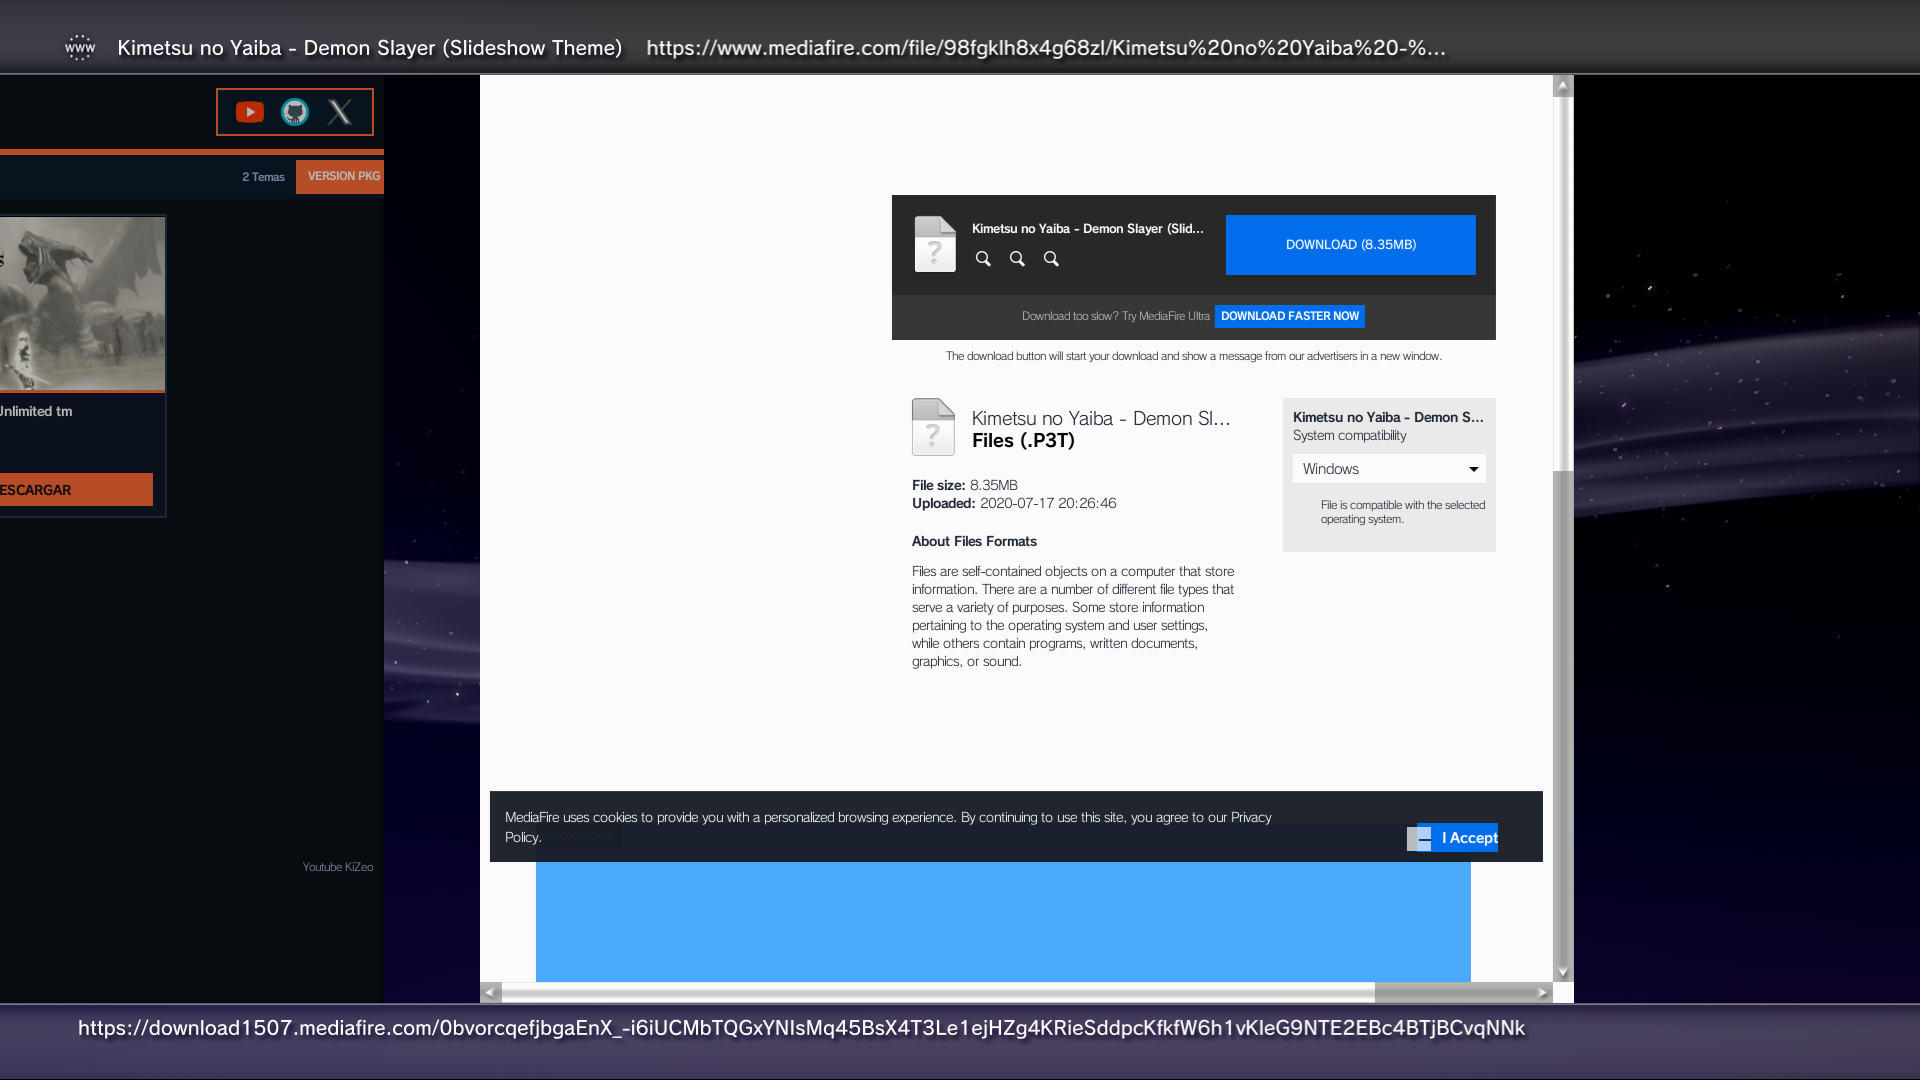Click the vertical scrollbar up arrow

(x=1563, y=86)
